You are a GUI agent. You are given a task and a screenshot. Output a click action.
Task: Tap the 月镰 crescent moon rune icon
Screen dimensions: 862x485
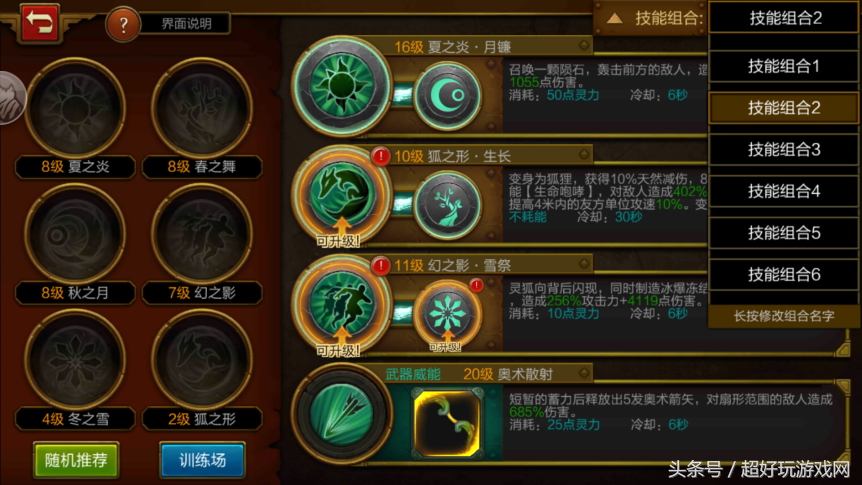(447, 96)
